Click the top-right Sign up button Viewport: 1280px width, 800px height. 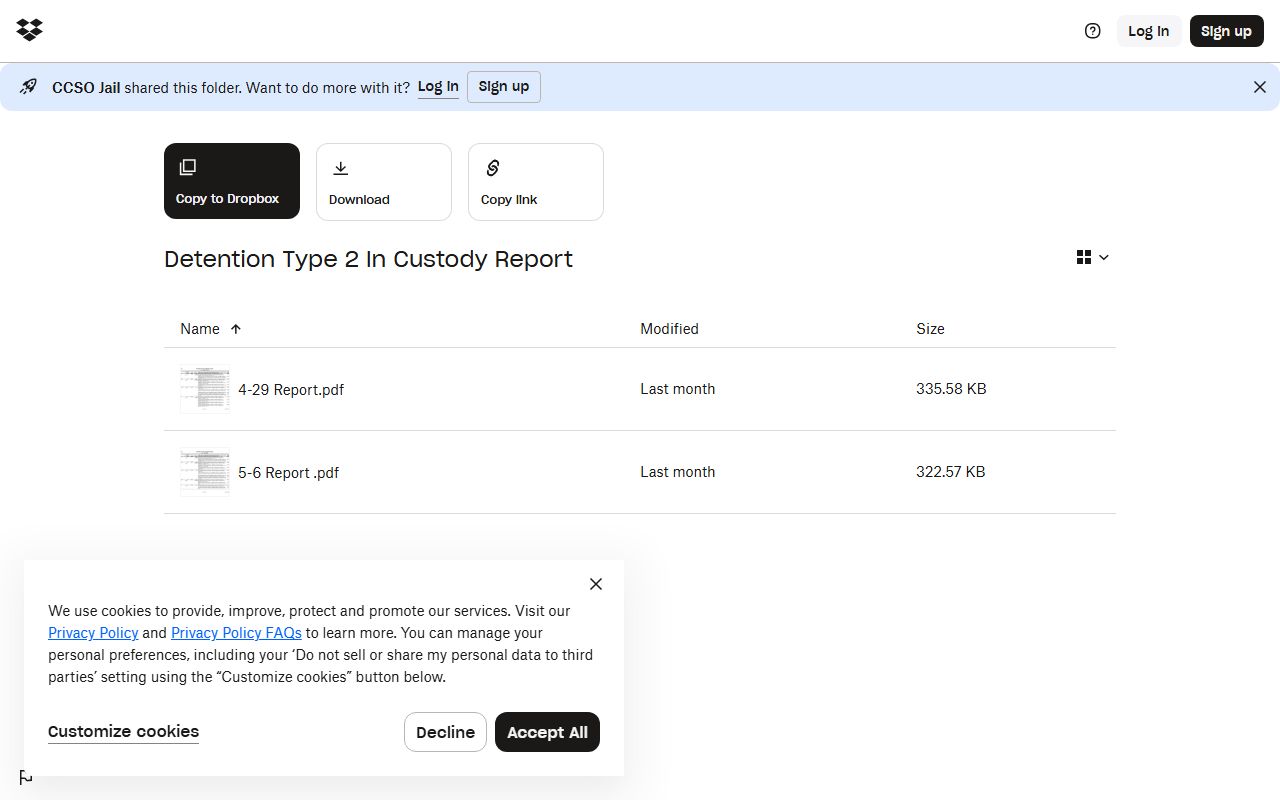tap(1227, 31)
